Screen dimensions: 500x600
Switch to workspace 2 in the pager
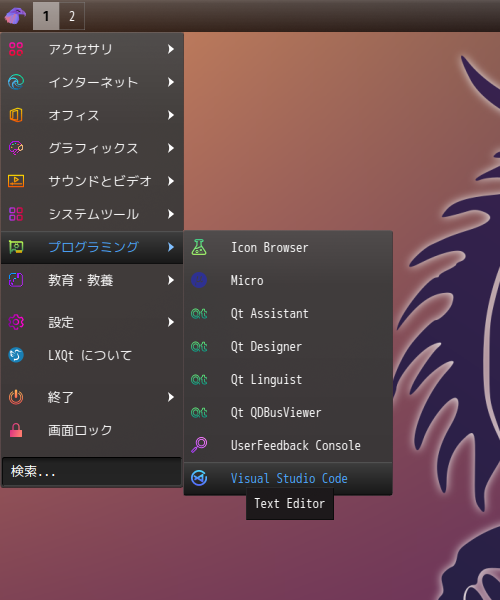coord(72,16)
